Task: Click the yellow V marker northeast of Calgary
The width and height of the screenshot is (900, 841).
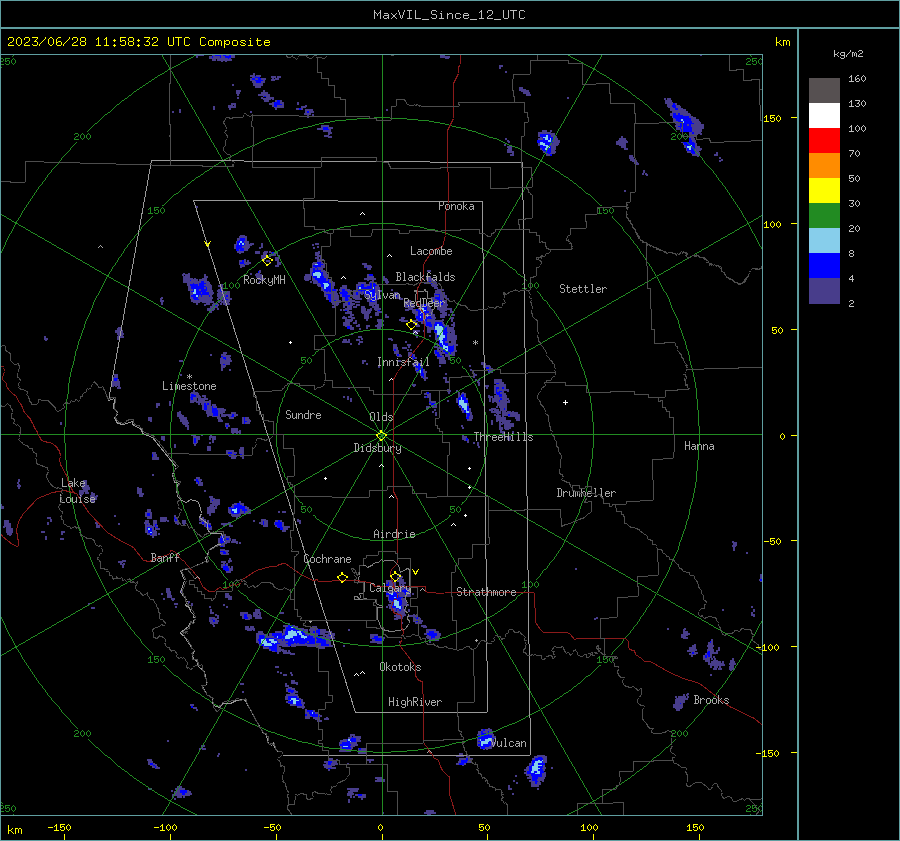Action: click(416, 572)
